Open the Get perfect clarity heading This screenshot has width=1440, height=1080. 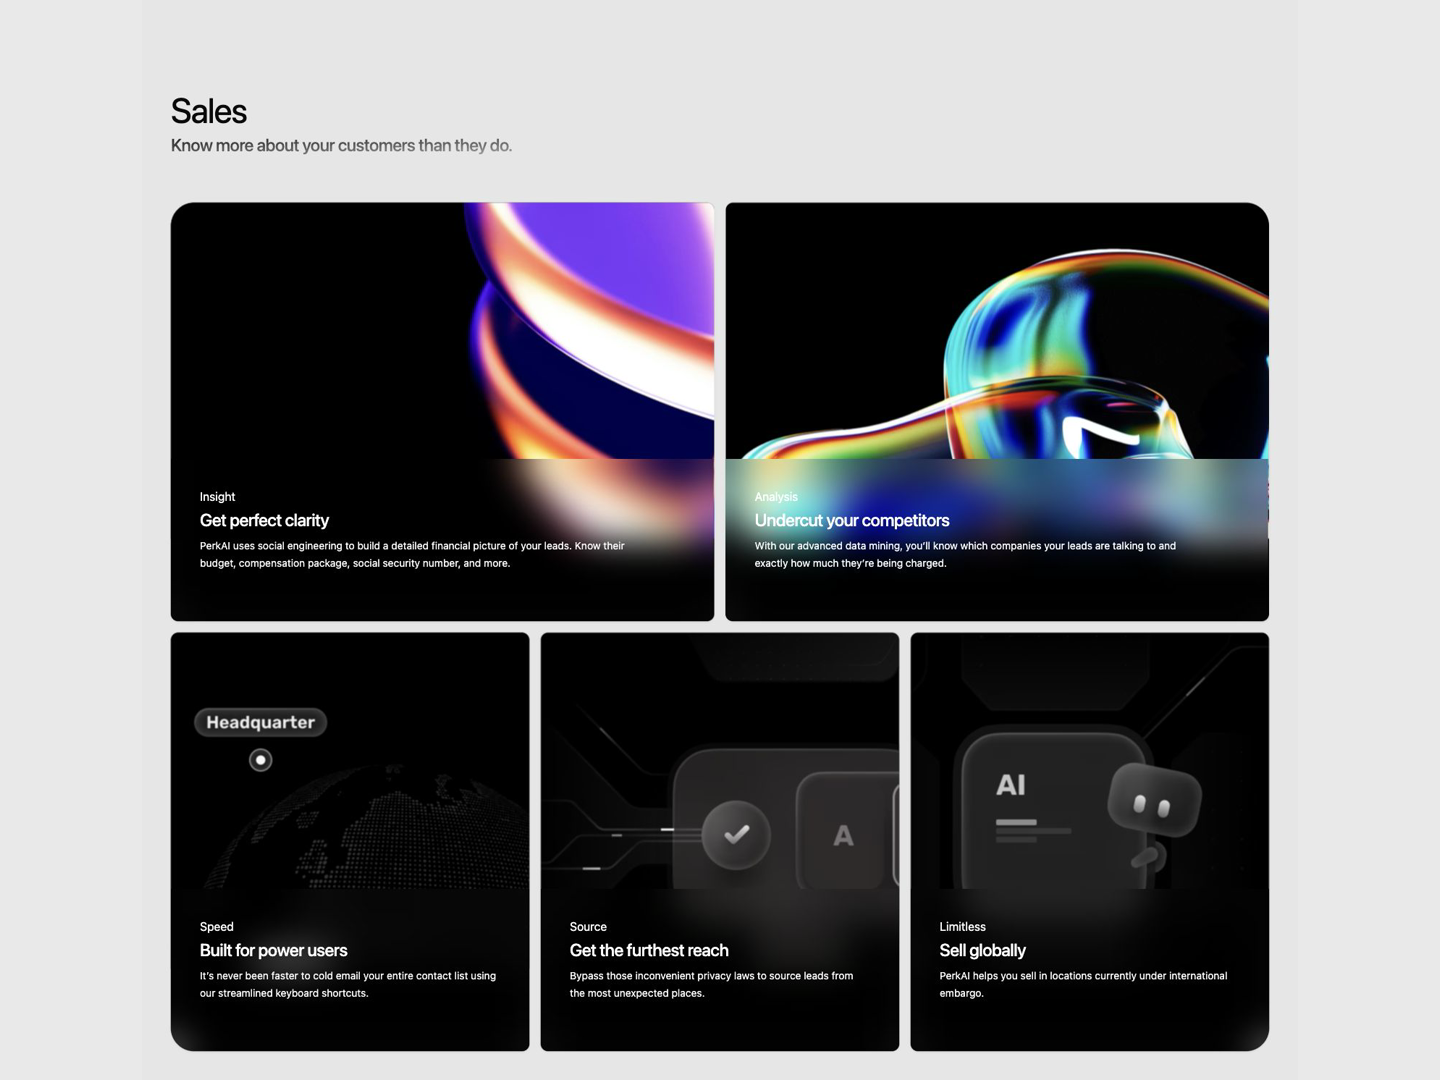coord(264,520)
